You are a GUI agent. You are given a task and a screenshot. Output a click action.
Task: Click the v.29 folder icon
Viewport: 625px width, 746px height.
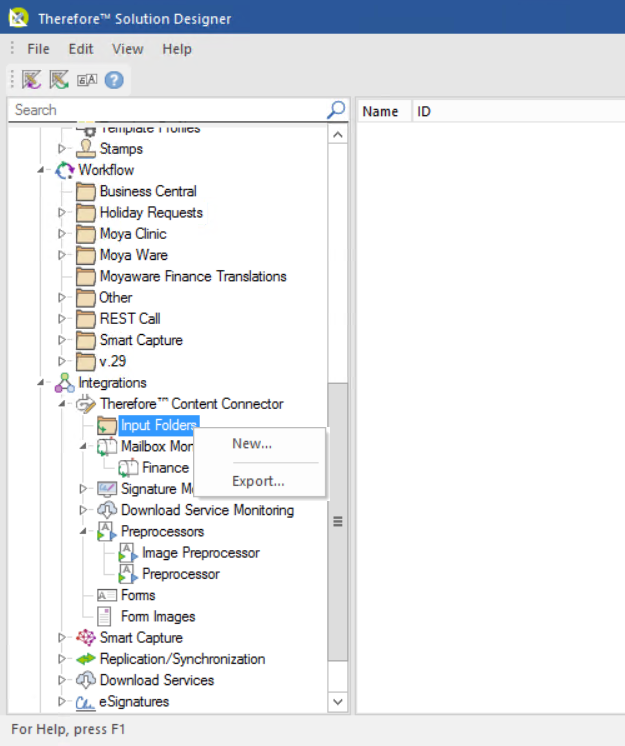[86, 362]
